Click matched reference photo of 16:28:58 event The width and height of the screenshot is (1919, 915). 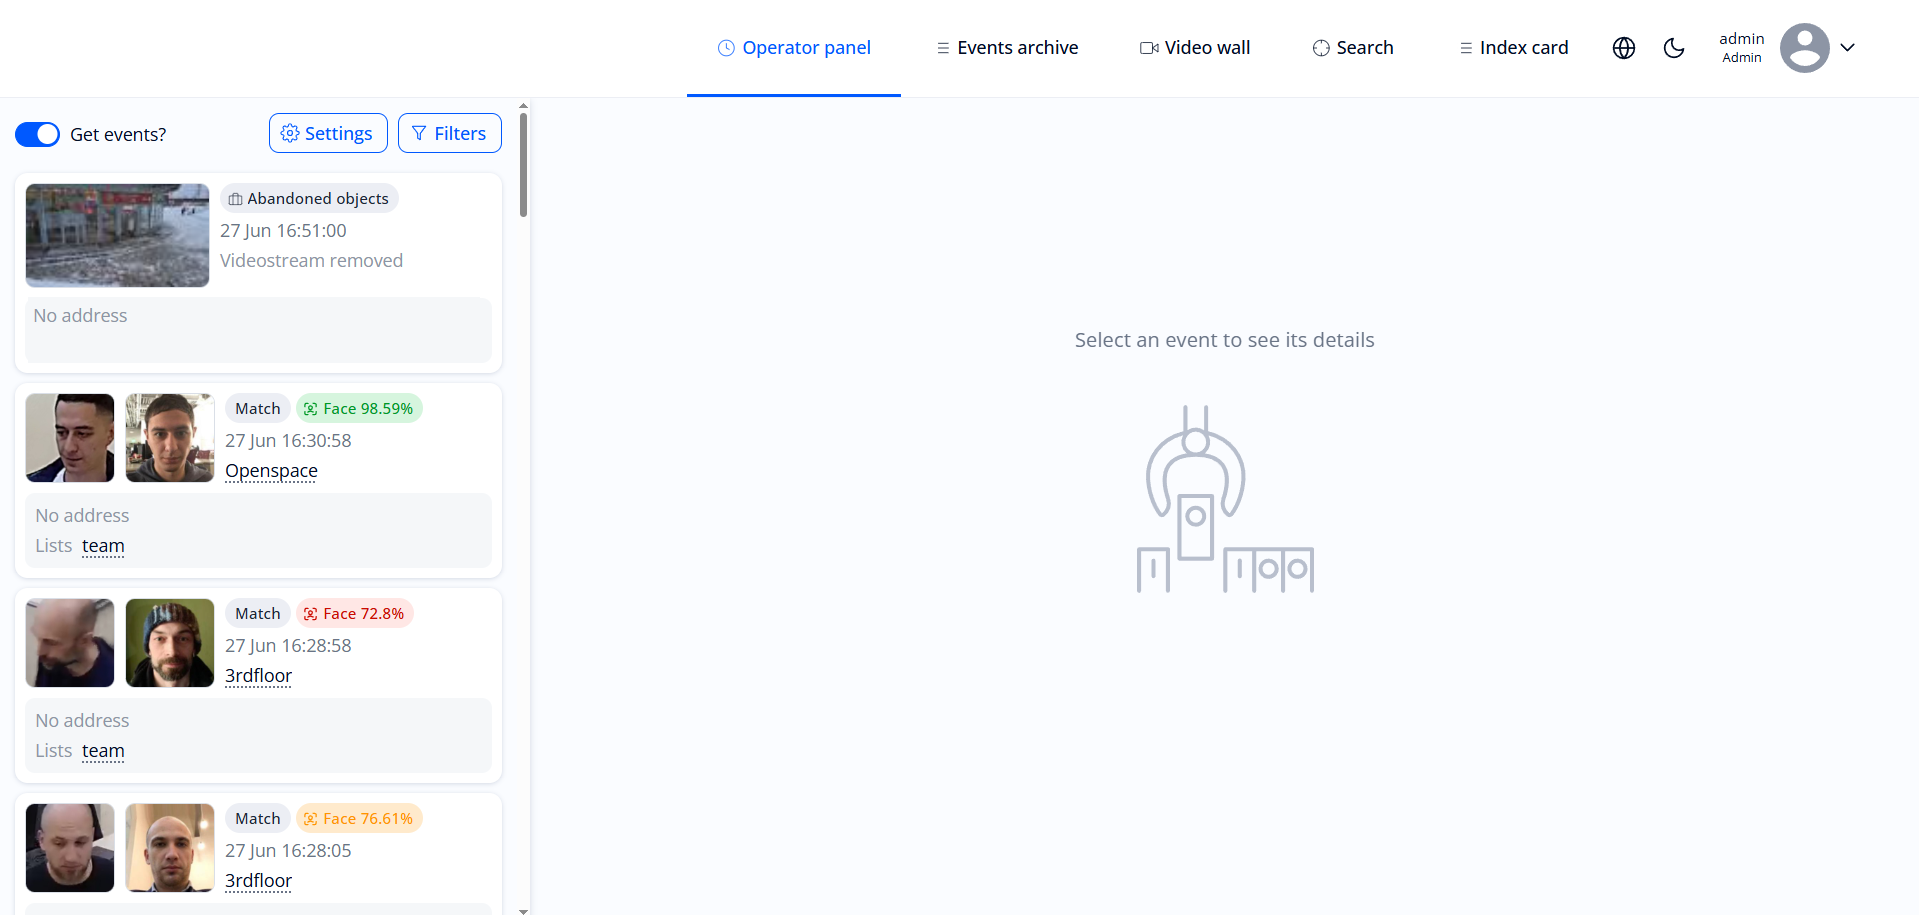point(170,643)
